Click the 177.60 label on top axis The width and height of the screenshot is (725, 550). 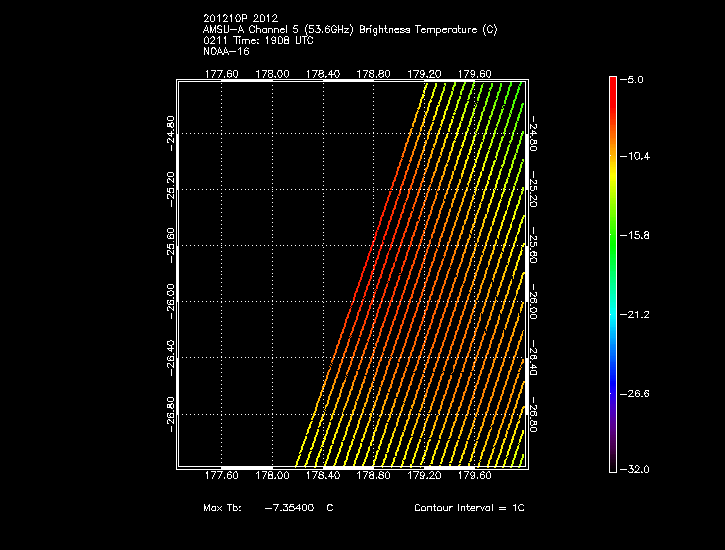[221, 73]
